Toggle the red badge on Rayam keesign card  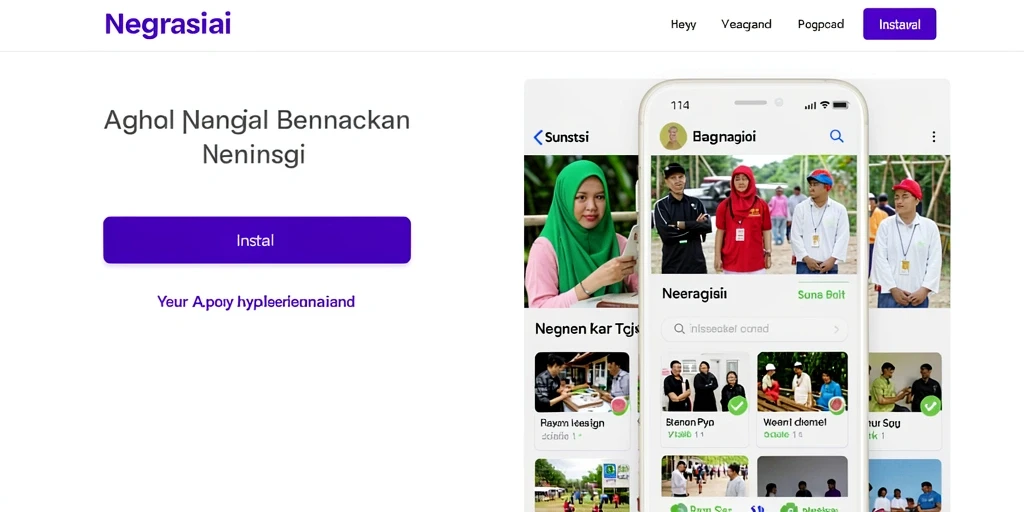(618, 406)
